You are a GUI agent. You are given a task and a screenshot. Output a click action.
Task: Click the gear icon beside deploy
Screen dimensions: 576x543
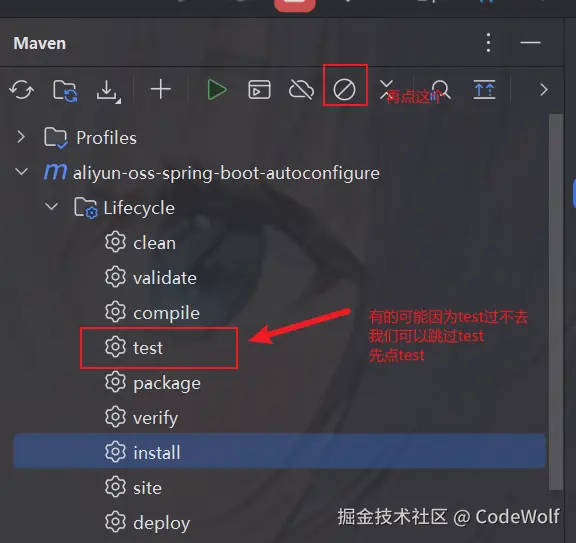click(x=115, y=522)
